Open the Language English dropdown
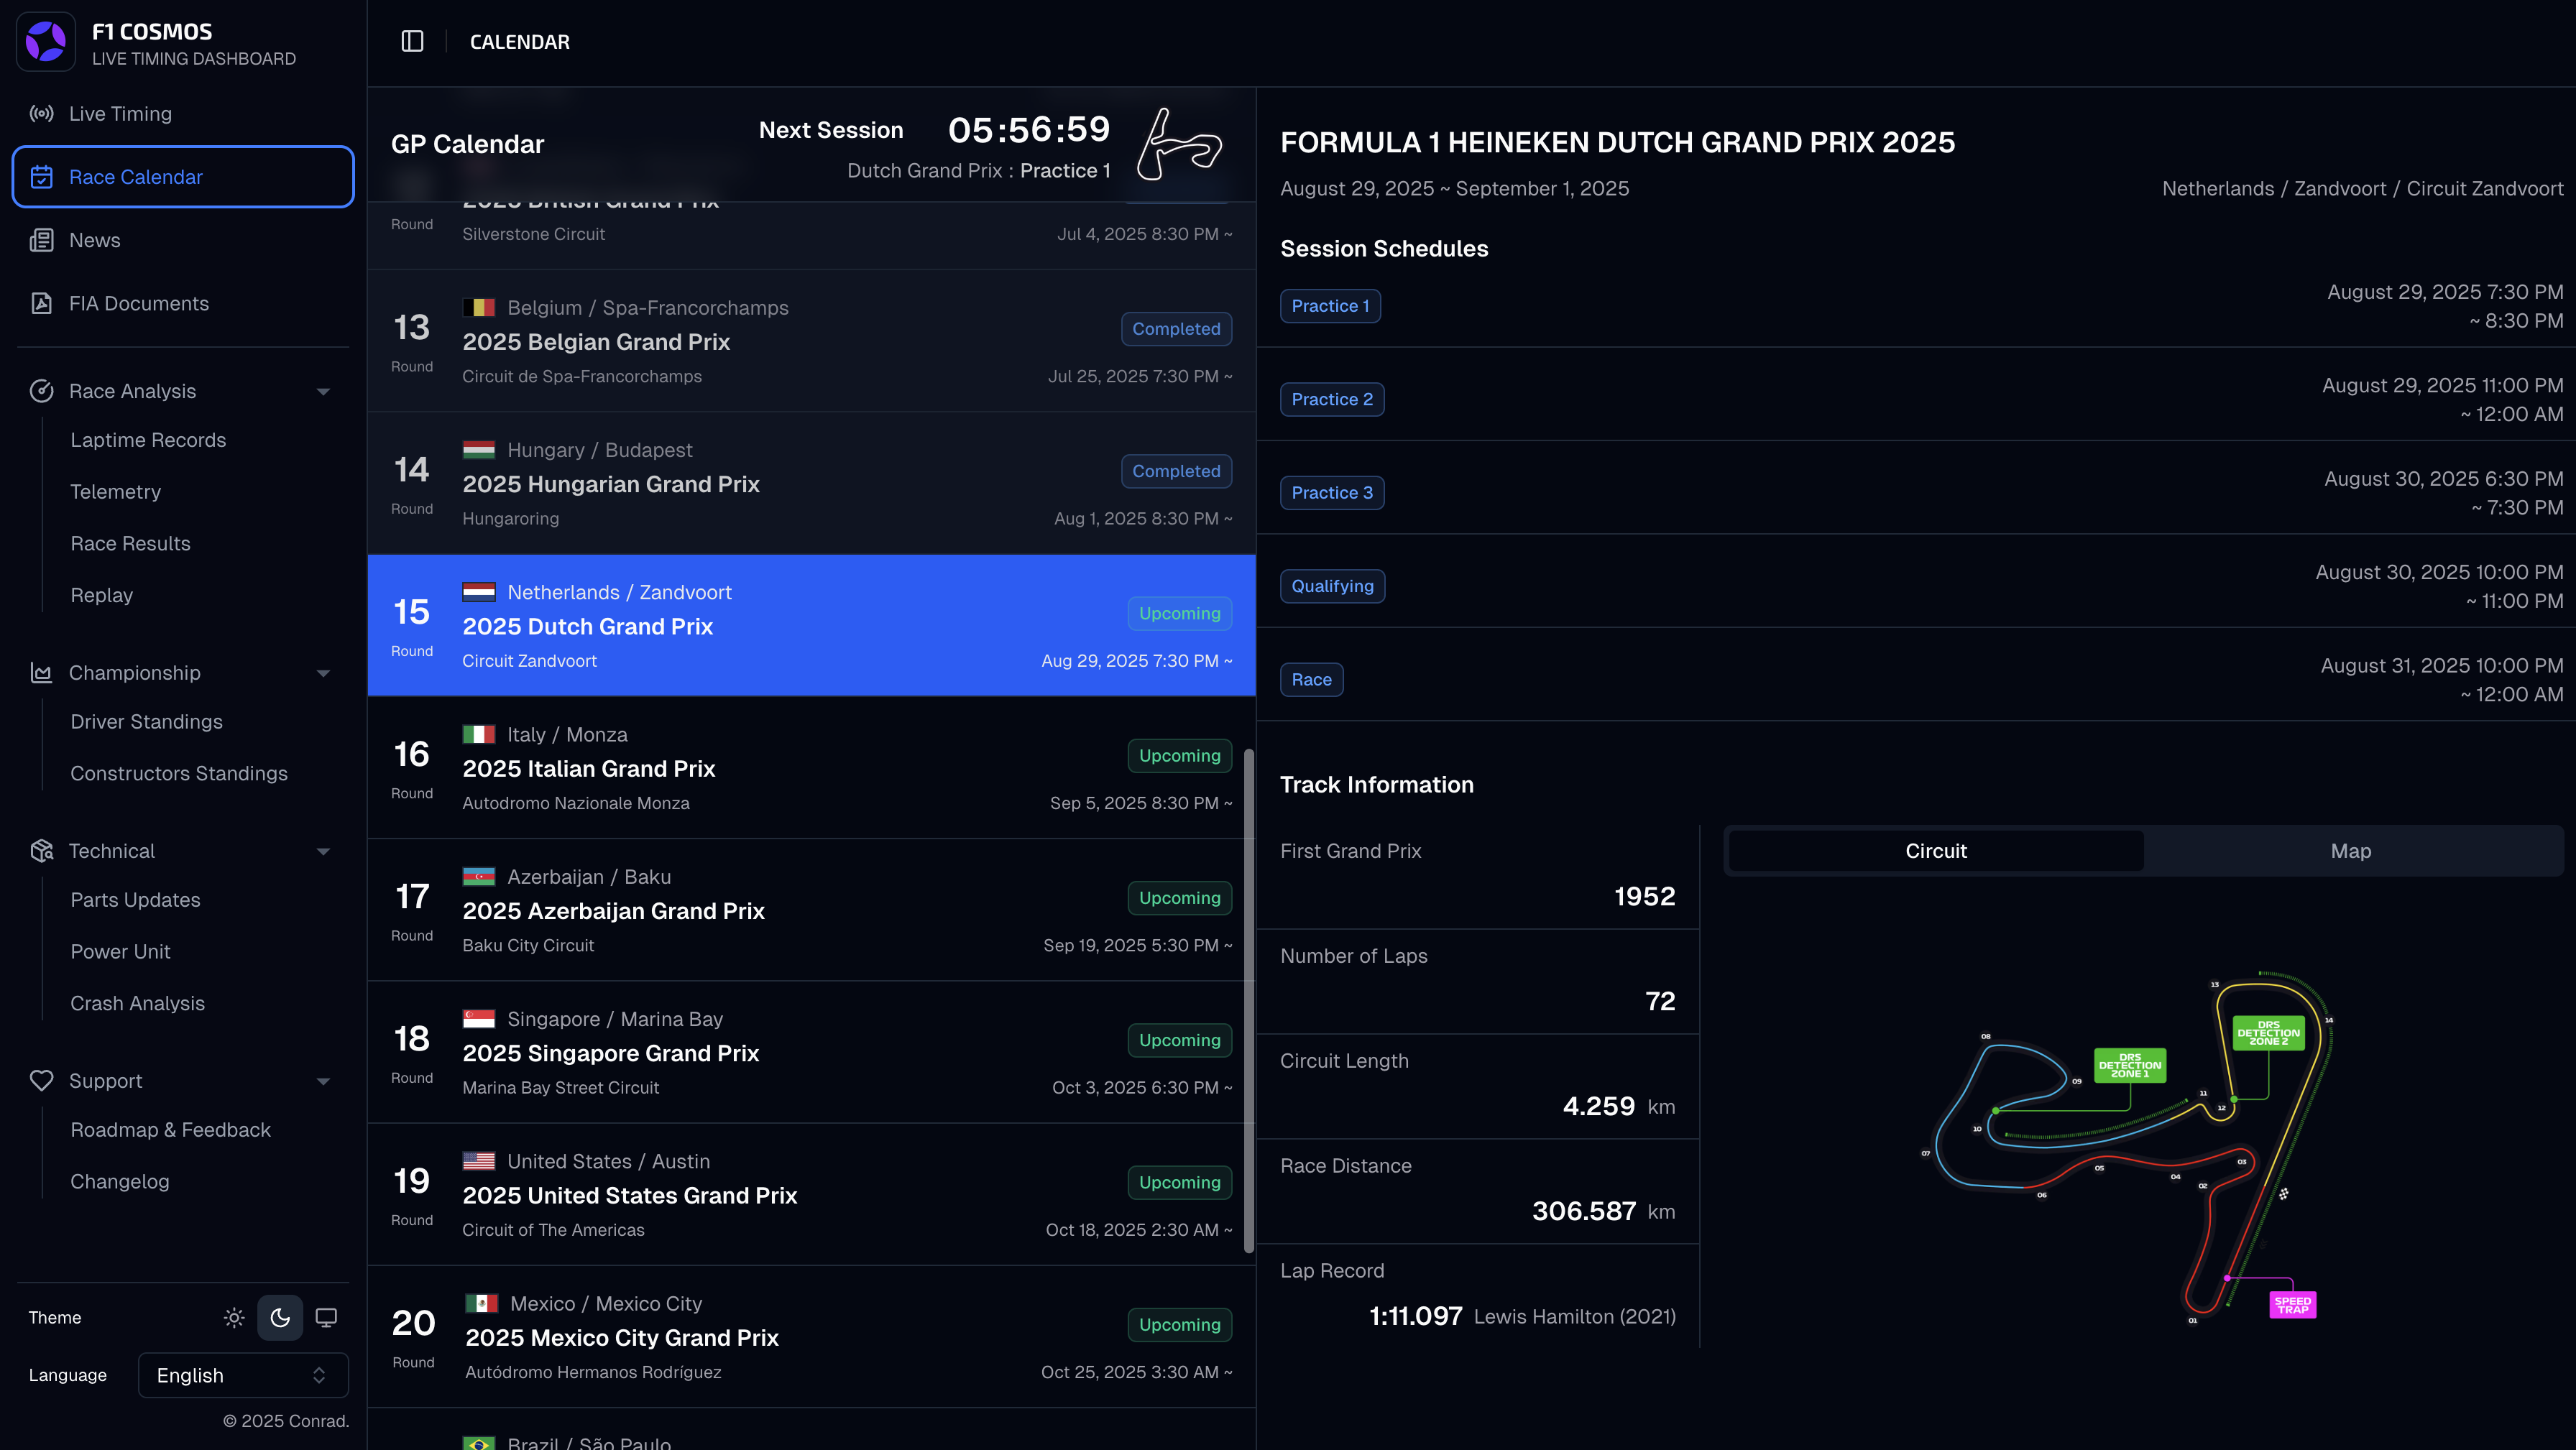Image resolution: width=2576 pixels, height=1450 pixels. coord(243,1376)
